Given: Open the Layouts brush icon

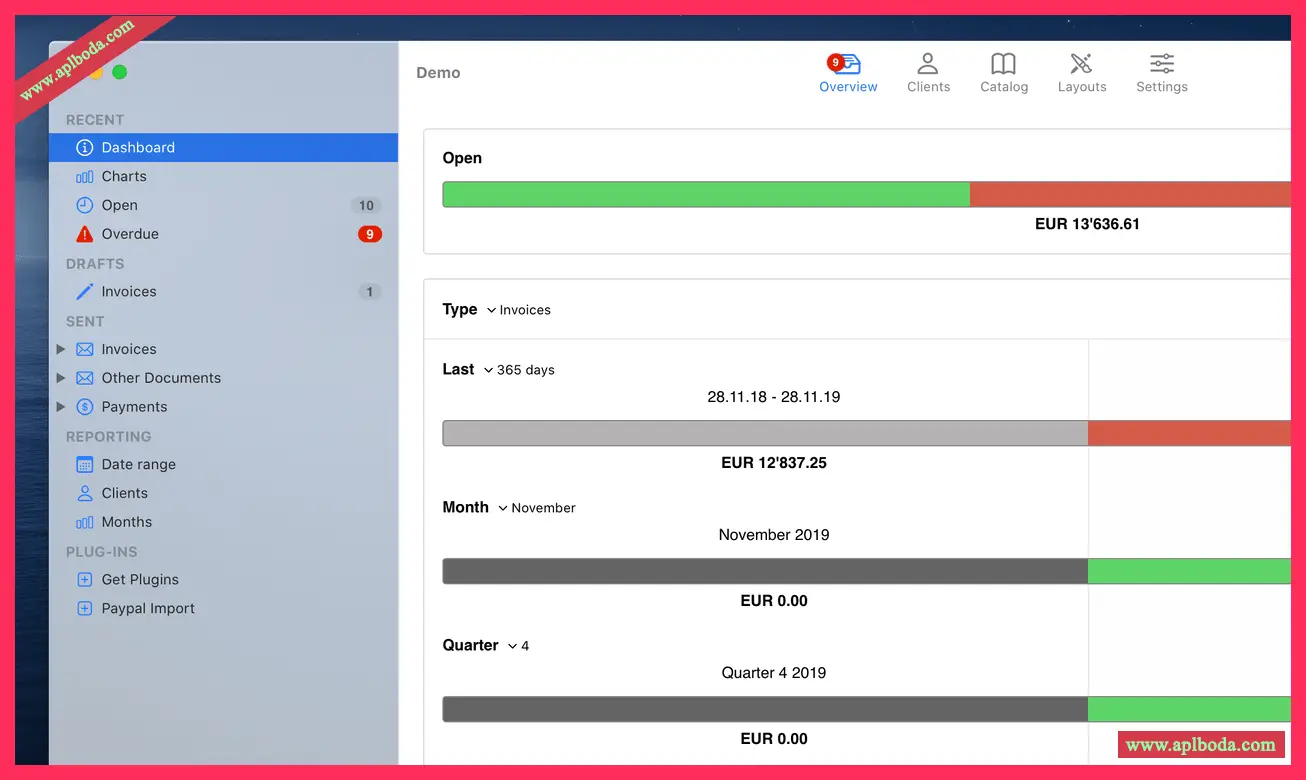Looking at the screenshot, I should point(1081,65).
